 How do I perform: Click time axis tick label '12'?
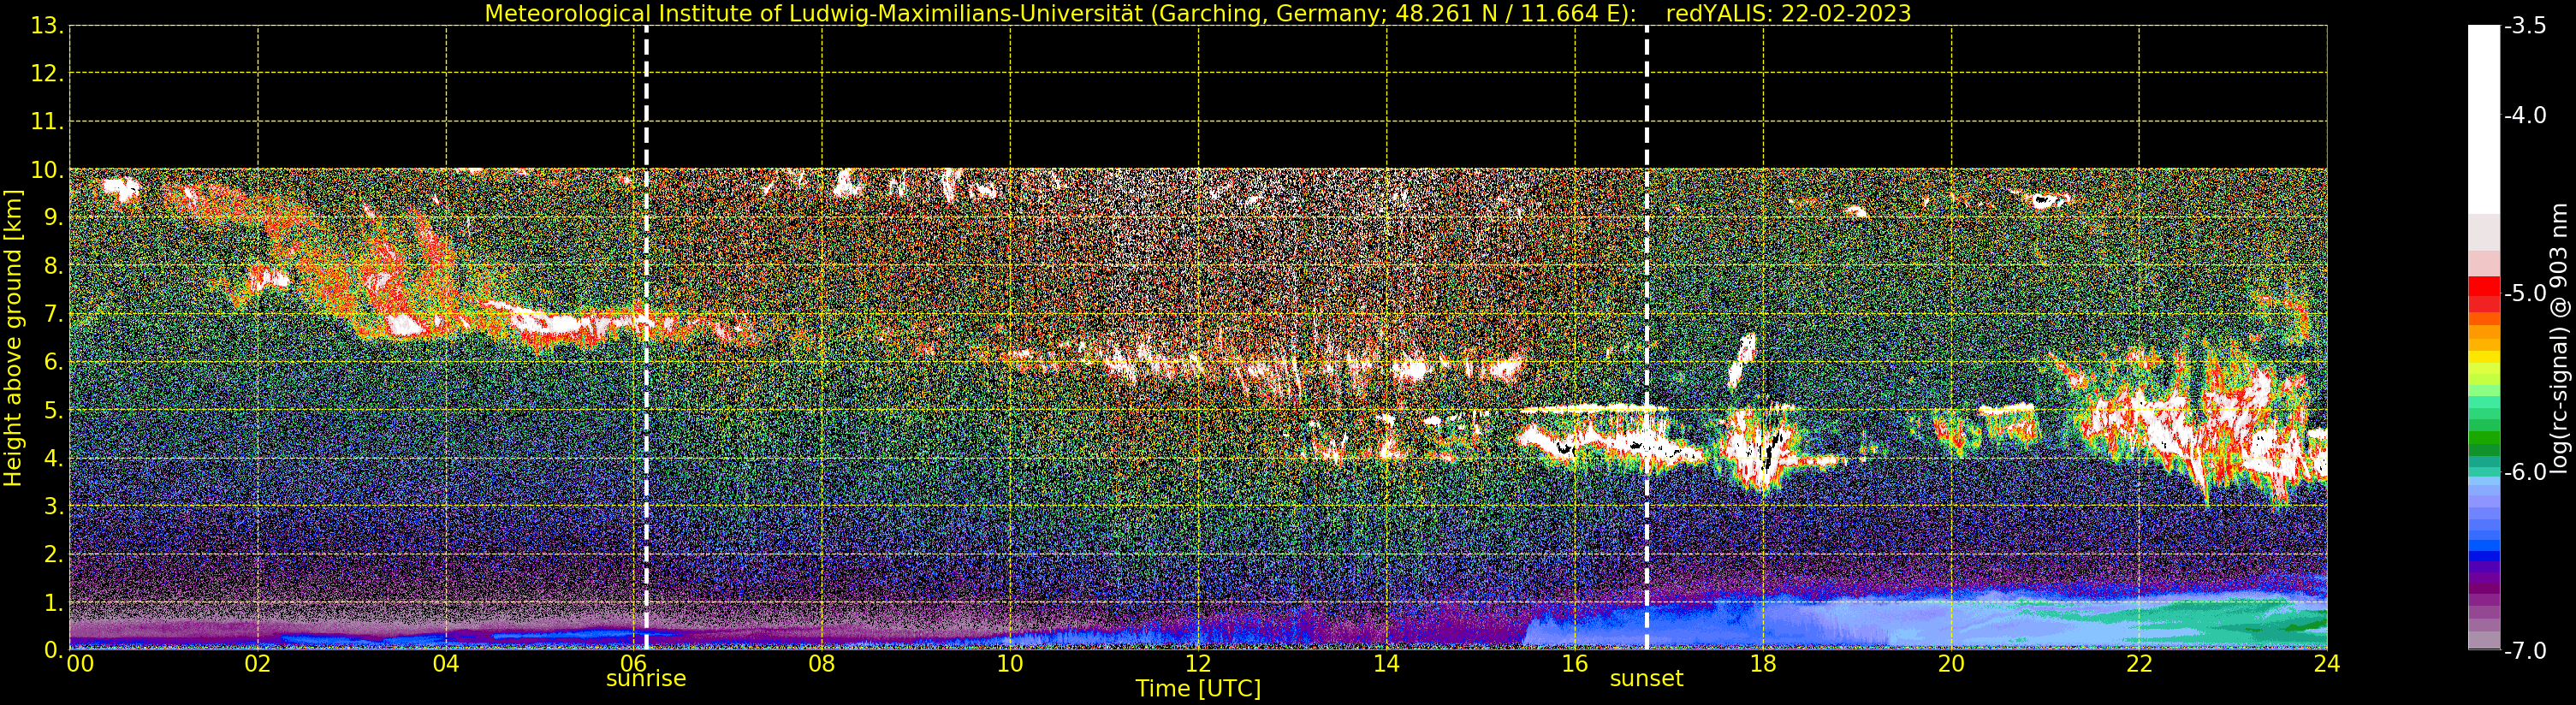tap(1198, 664)
